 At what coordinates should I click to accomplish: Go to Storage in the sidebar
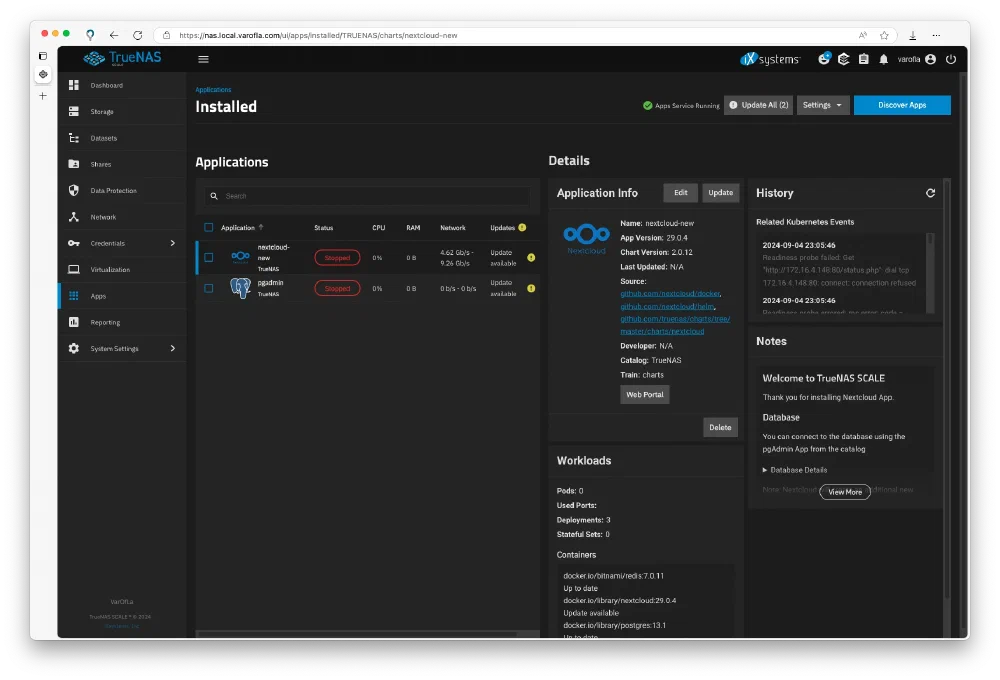102,112
